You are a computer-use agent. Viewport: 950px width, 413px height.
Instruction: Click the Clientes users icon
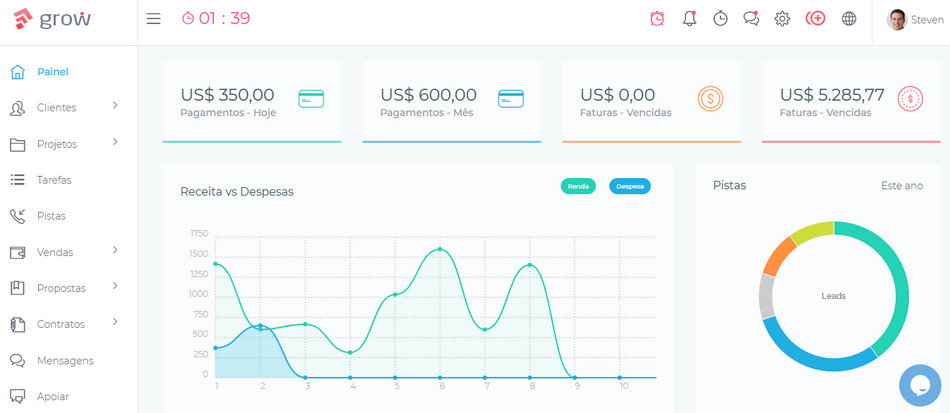point(18,108)
